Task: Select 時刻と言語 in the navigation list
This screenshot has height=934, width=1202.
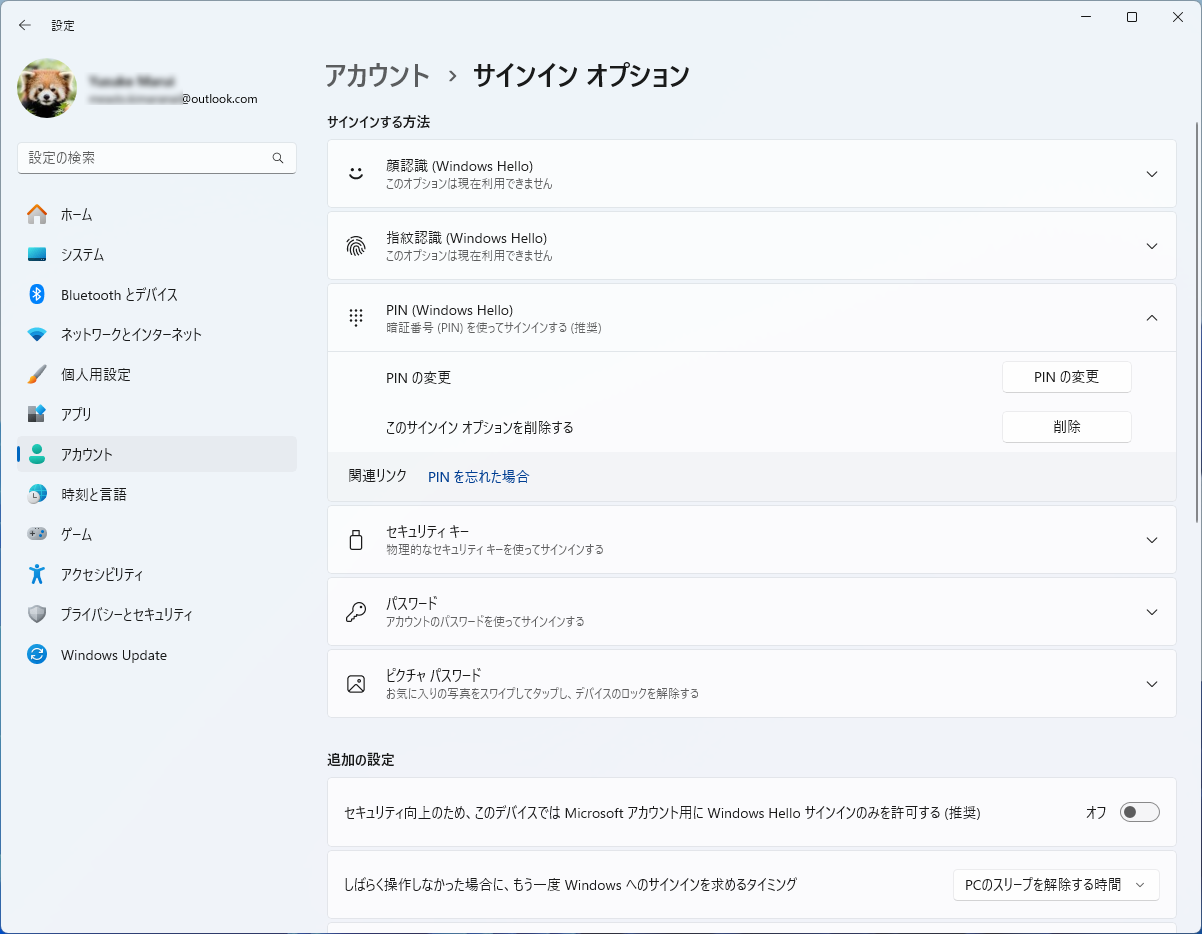Action: (93, 494)
